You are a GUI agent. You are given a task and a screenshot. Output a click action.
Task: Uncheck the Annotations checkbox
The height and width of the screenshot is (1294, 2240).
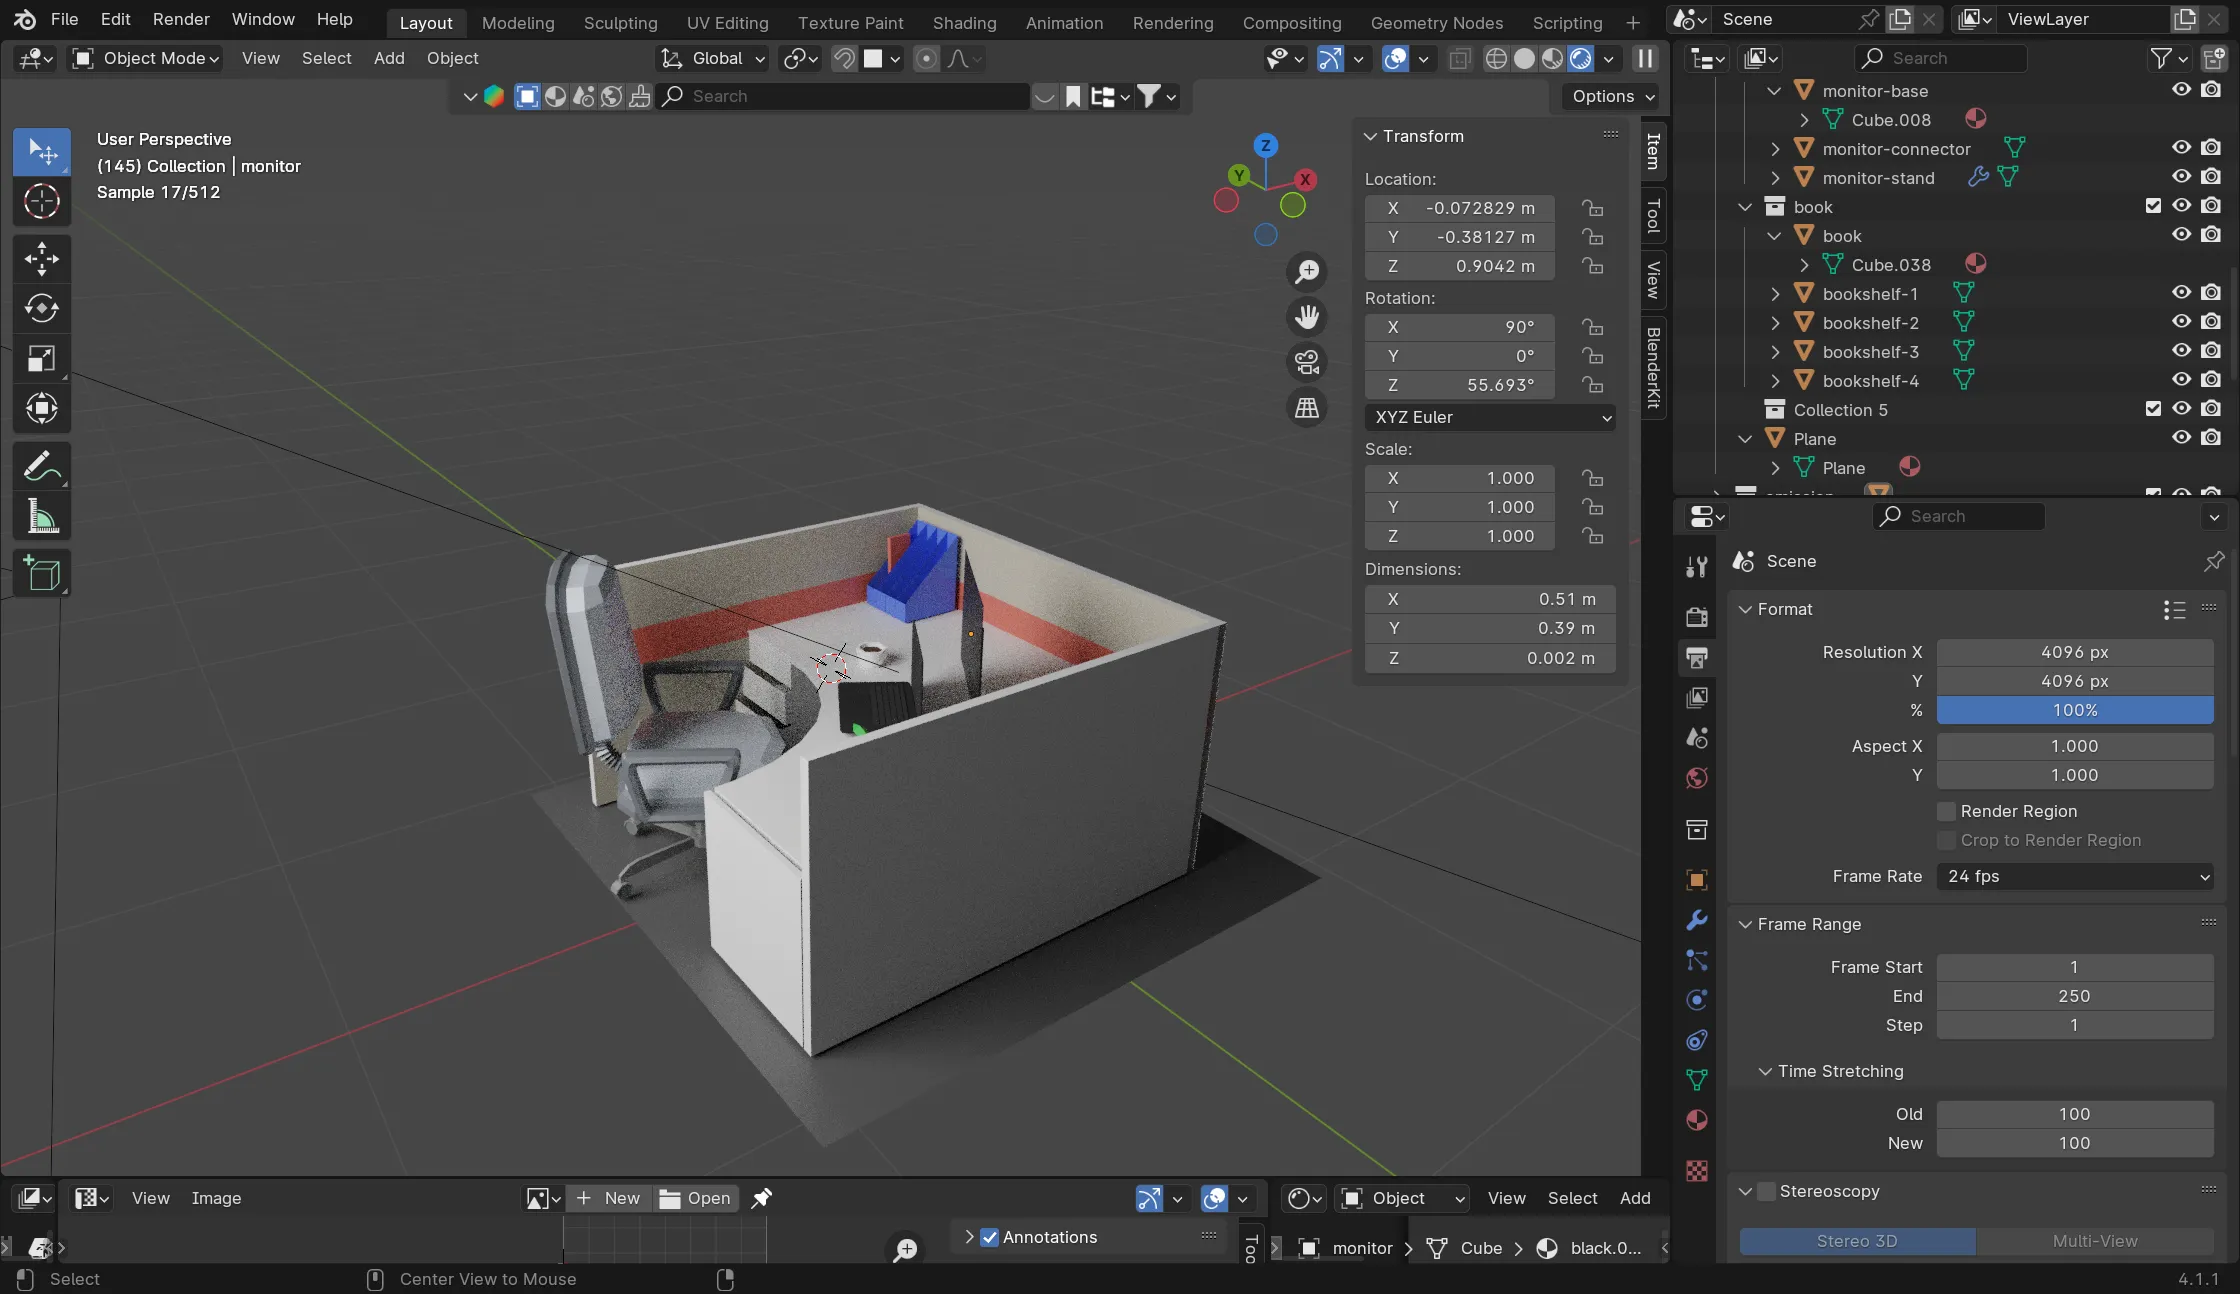990,1237
